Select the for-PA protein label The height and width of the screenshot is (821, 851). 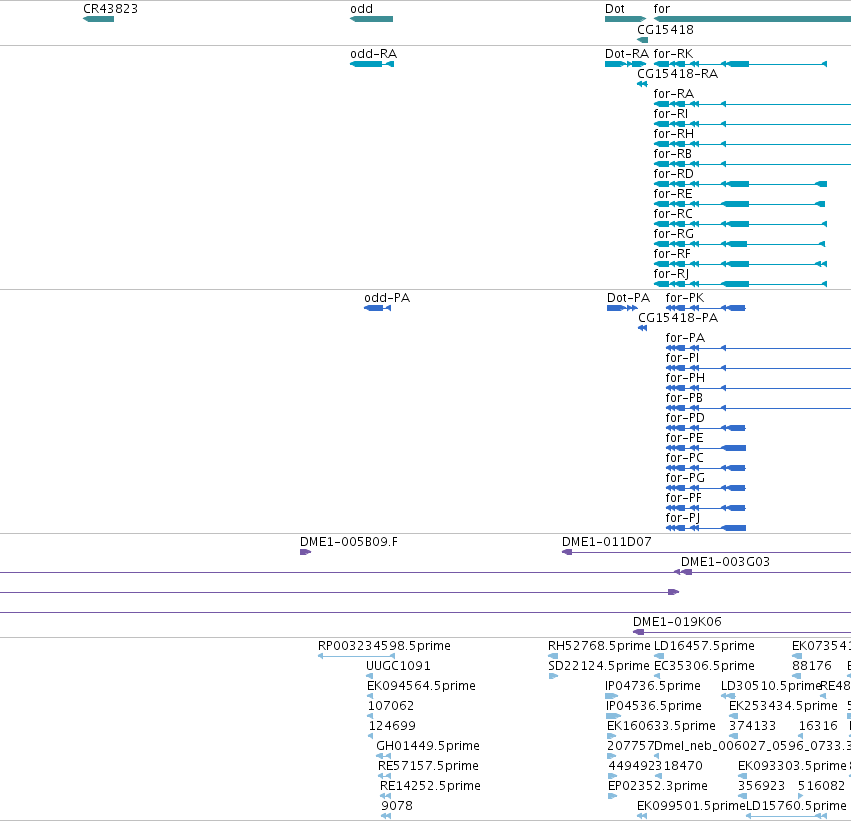coord(685,338)
